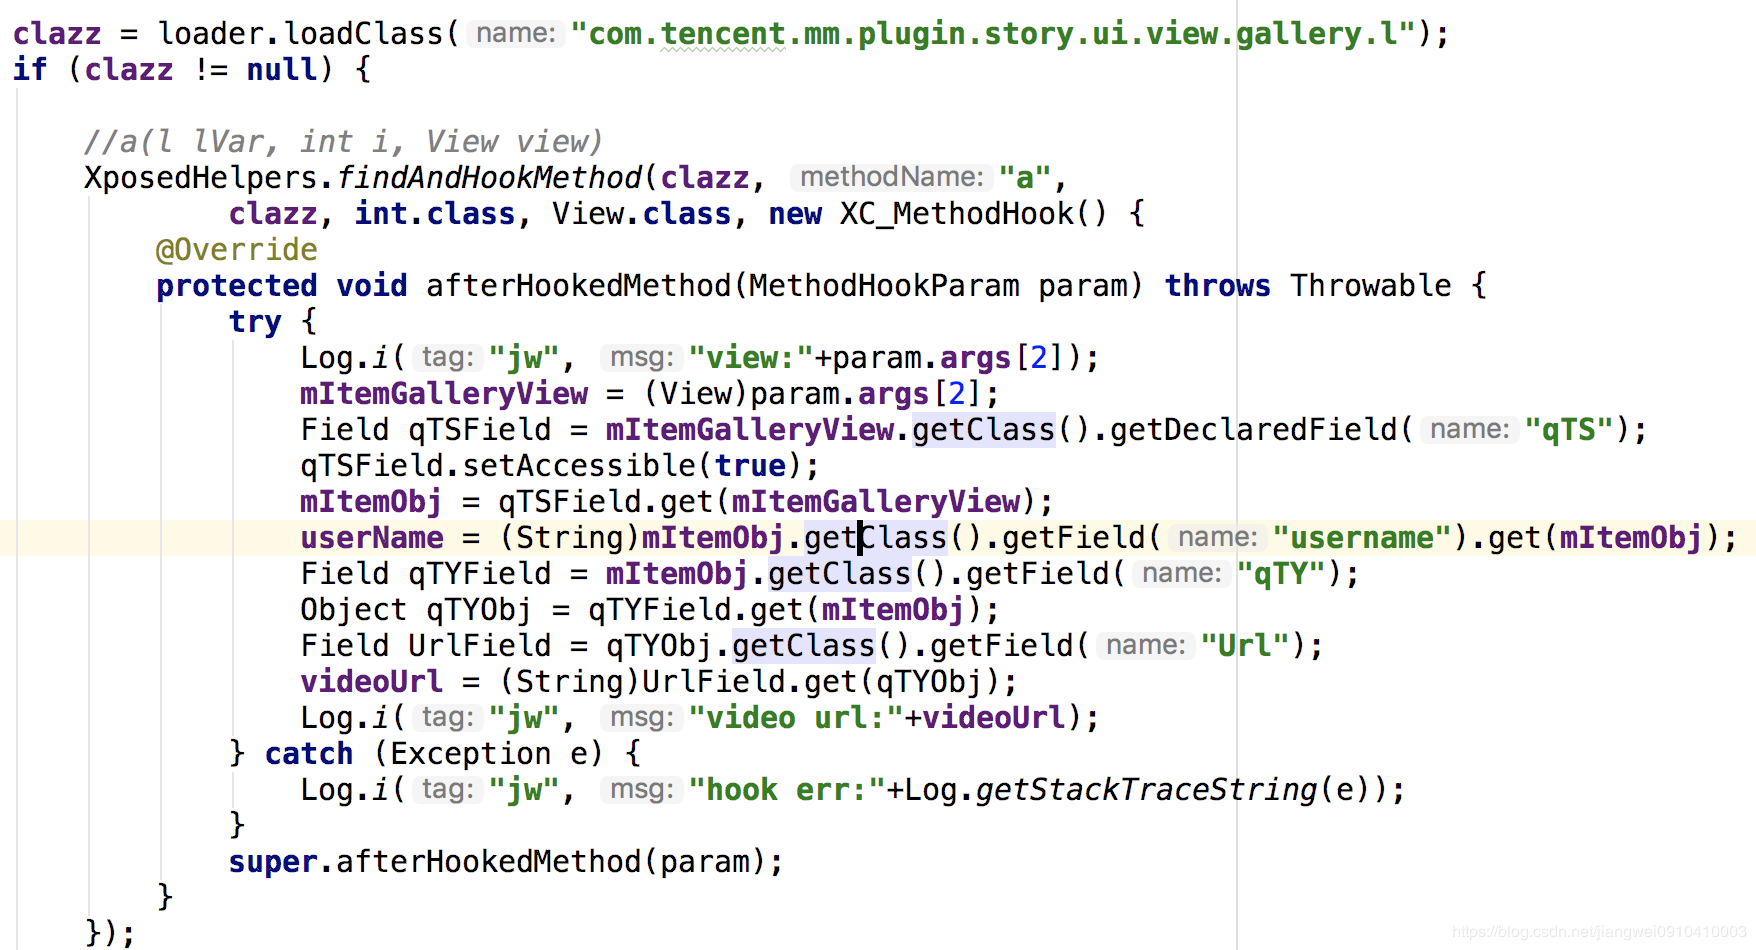Click "Exception e" in catch clause

[489, 753]
